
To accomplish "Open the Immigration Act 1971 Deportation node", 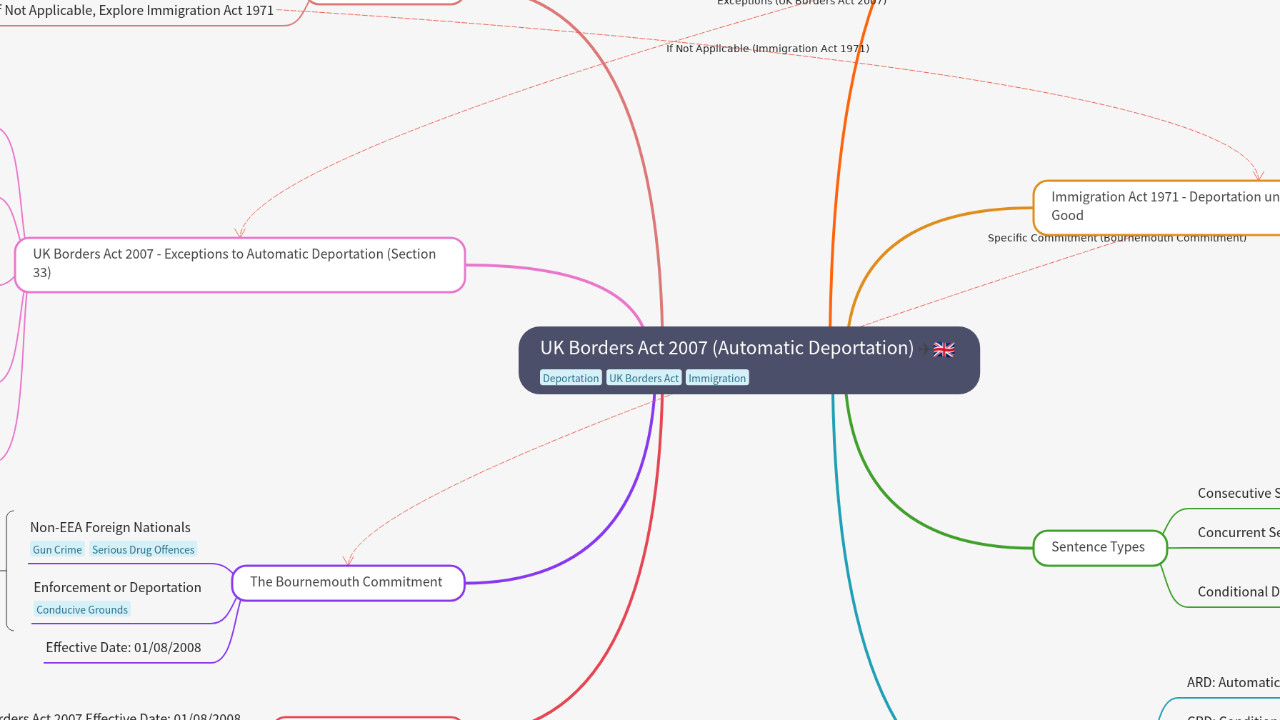I will tap(1157, 207).
